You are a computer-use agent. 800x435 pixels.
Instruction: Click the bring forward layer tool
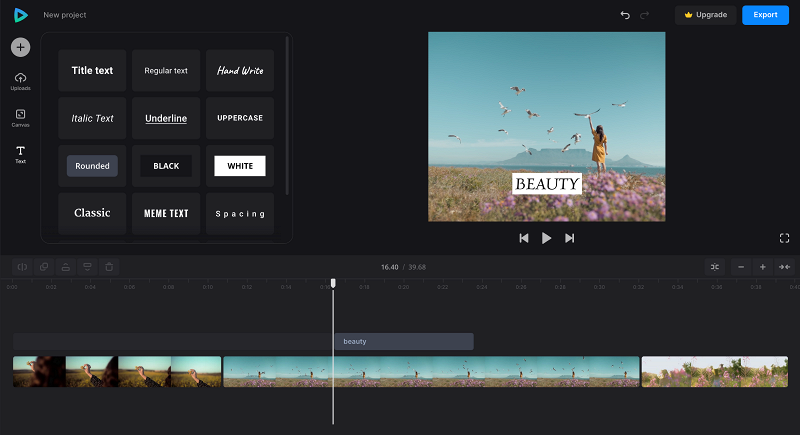[x=66, y=267]
